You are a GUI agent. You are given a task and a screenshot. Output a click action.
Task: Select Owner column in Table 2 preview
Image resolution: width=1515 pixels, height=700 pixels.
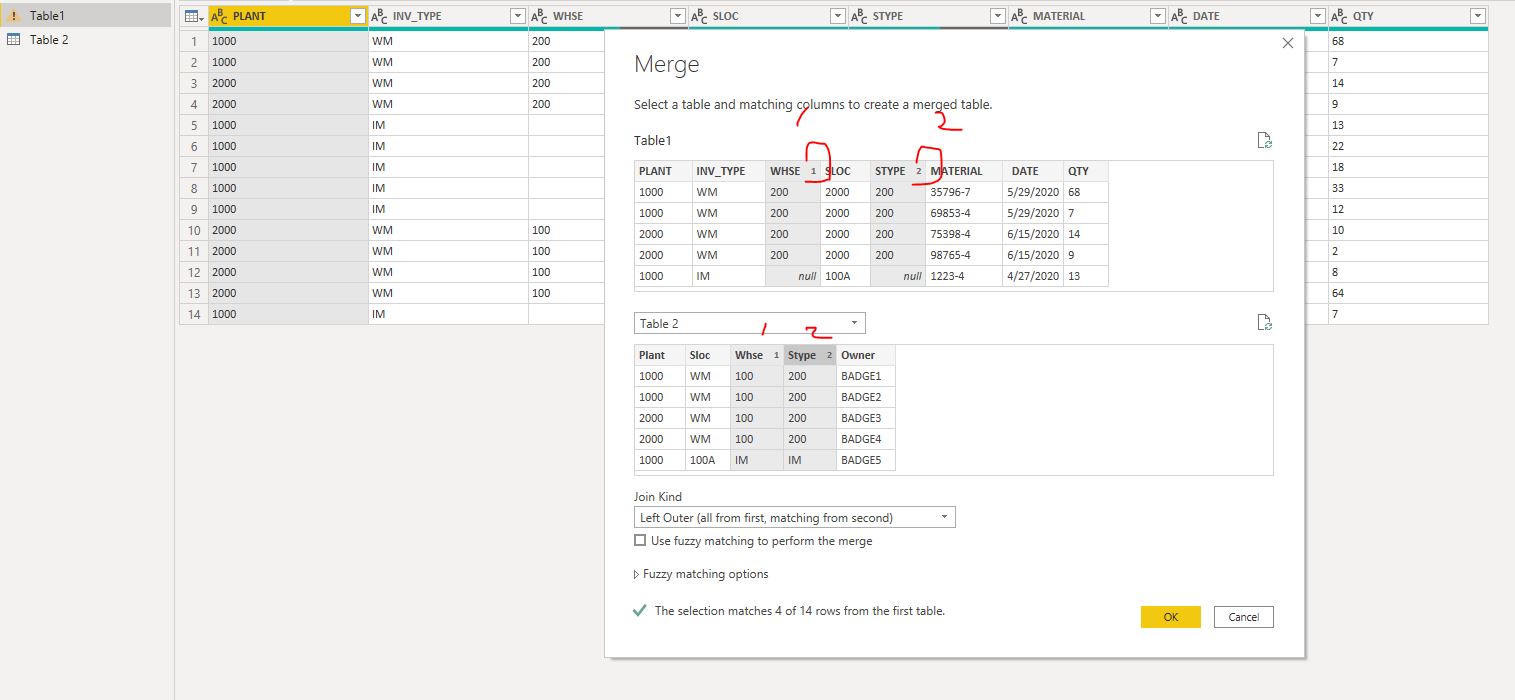[866, 355]
